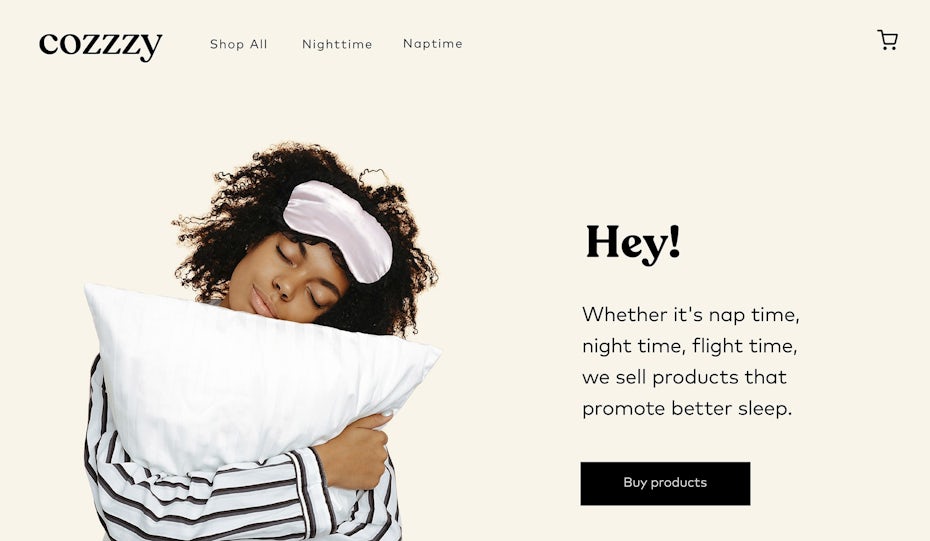Viewport: 930px width, 541px height.
Task: Open the shopping cart icon
Action: (887, 40)
